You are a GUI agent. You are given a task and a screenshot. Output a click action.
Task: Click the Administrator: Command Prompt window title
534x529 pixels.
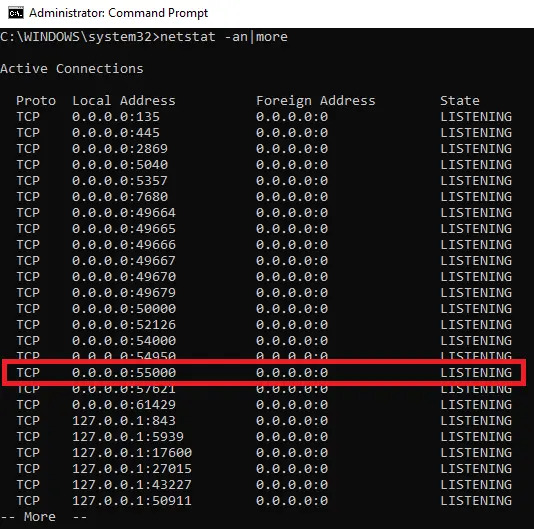[118, 13]
